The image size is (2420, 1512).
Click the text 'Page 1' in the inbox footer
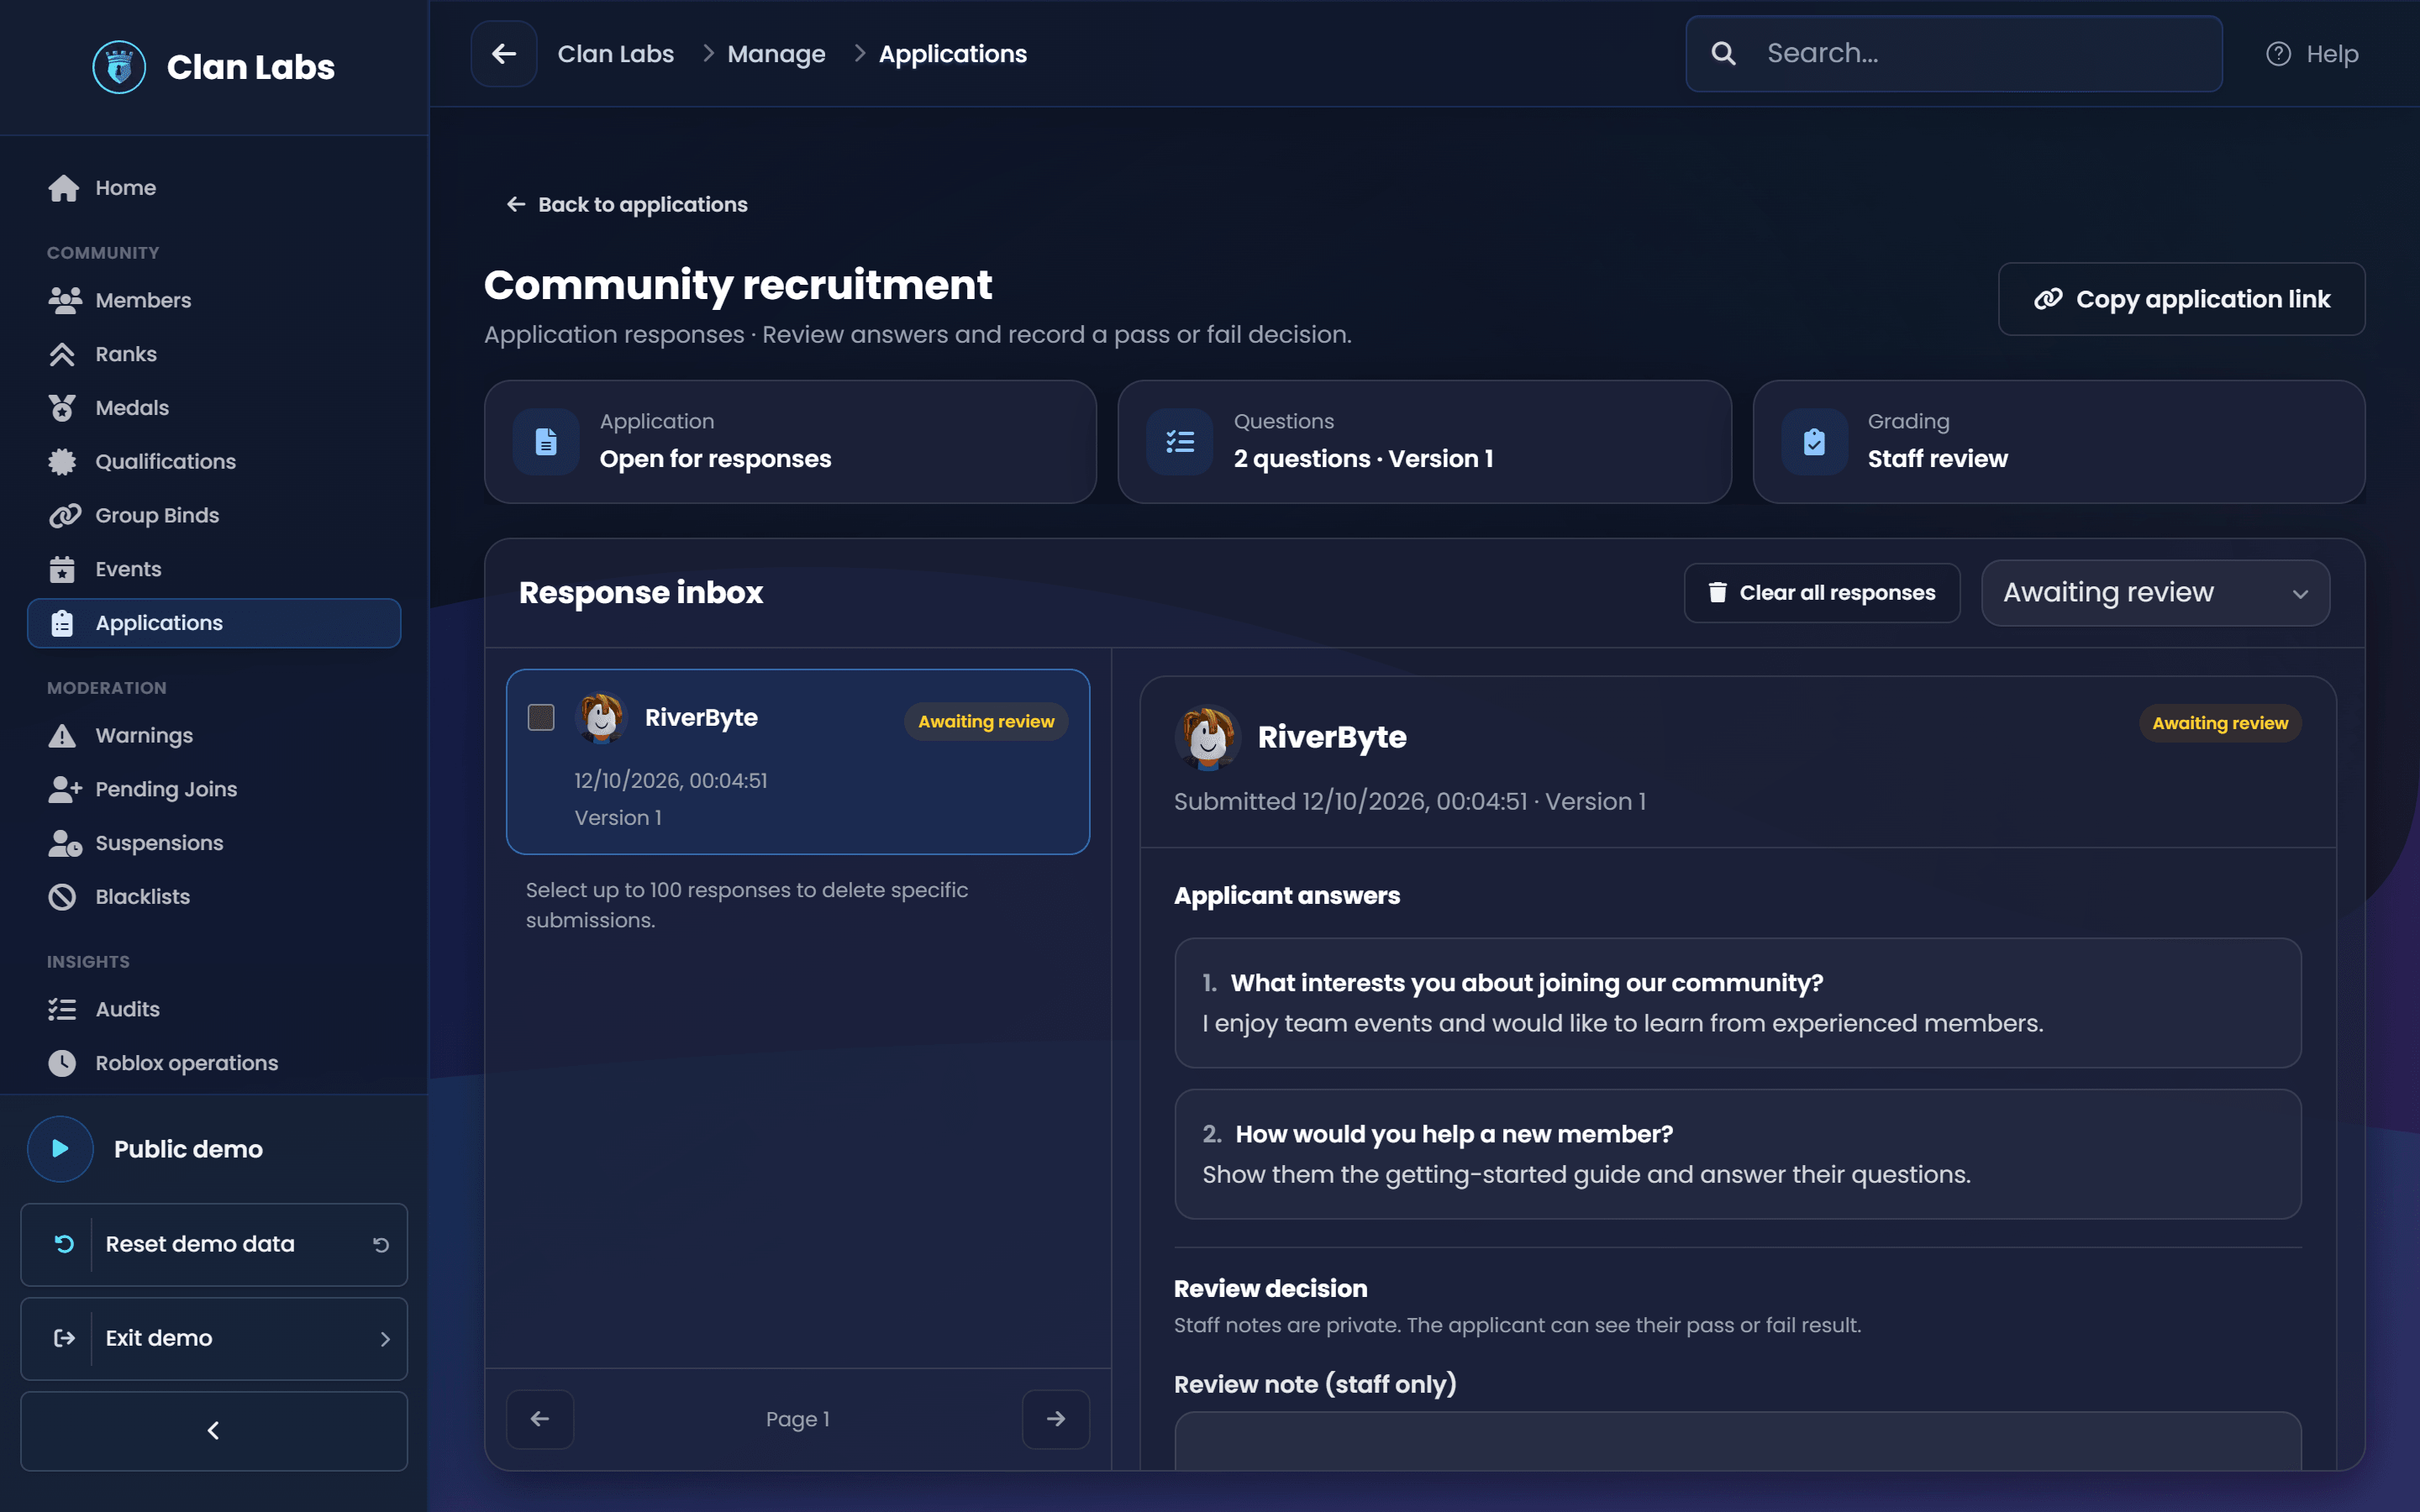pyautogui.click(x=798, y=1419)
